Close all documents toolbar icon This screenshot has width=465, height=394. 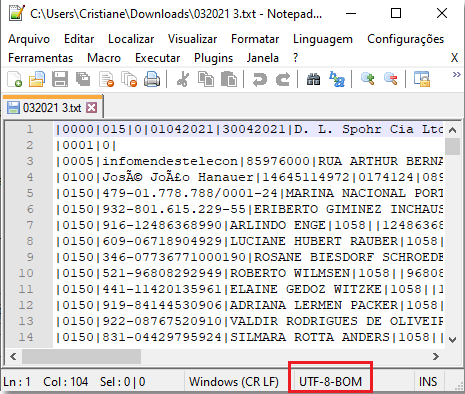(129, 79)
